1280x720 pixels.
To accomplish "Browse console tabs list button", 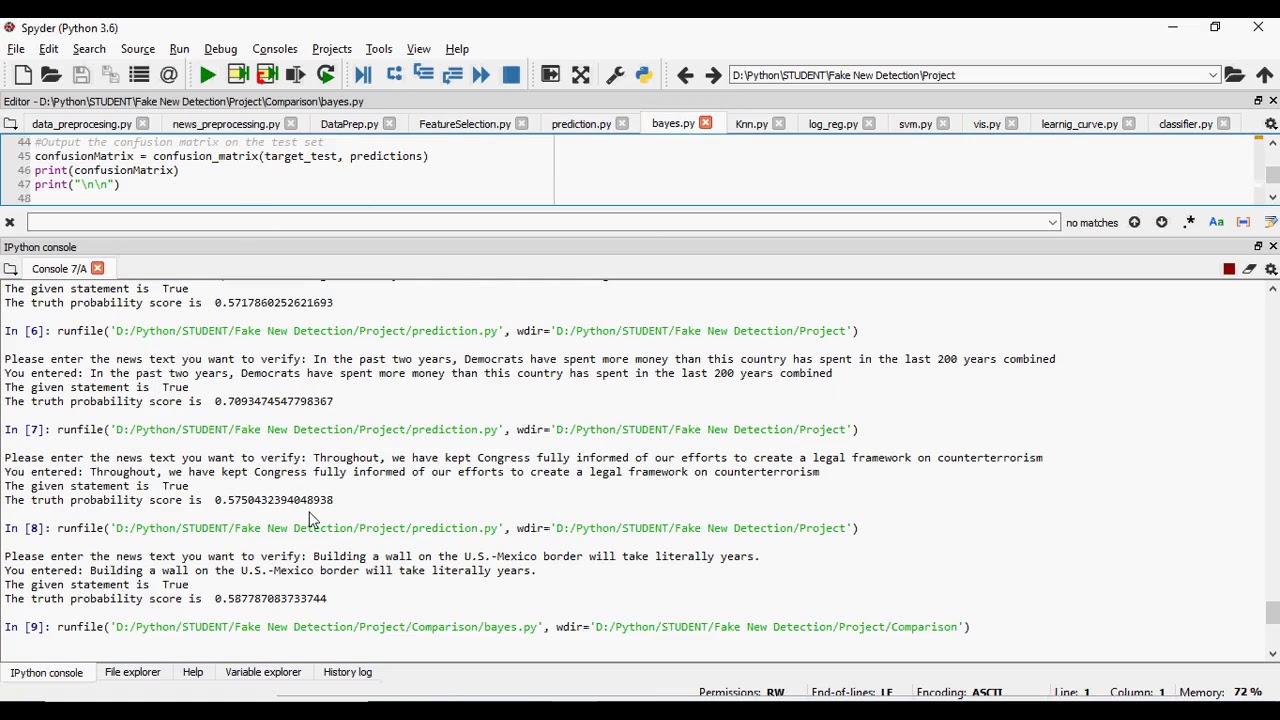I will [10, 269].
